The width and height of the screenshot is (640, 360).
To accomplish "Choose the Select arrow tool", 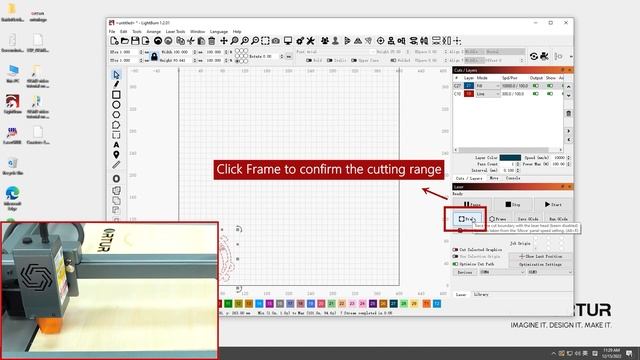I will 116,75.
